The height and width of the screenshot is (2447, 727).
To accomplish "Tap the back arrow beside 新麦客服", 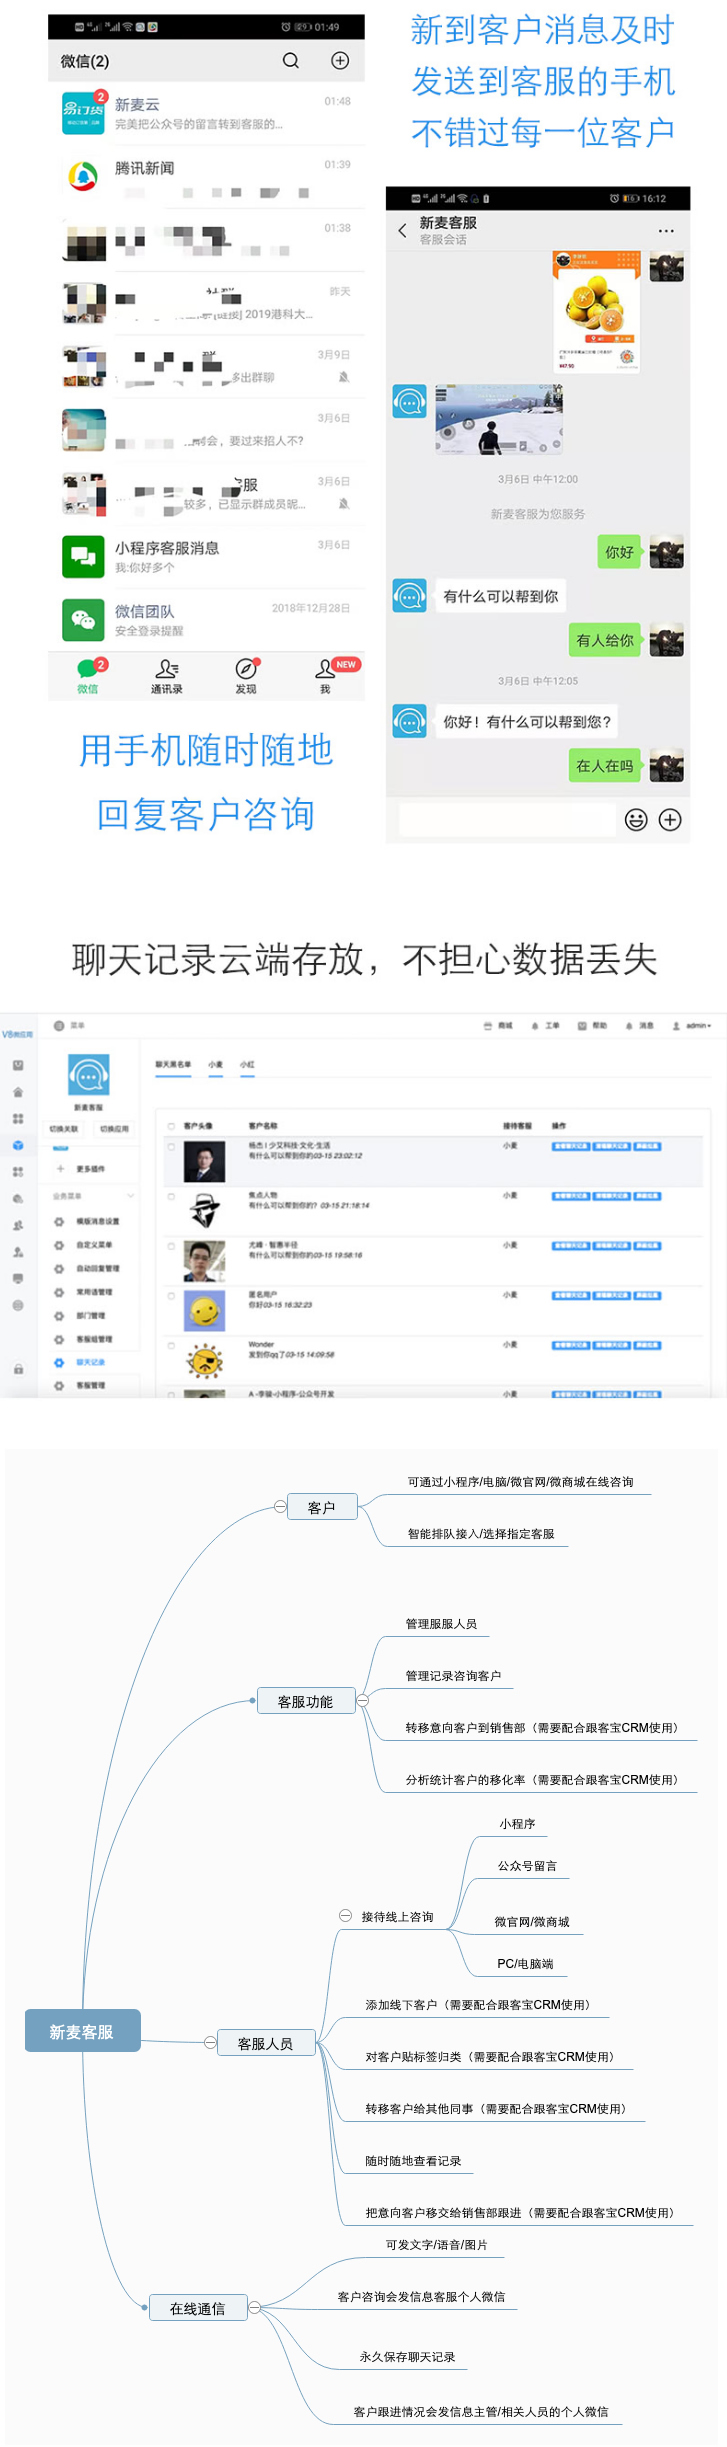I will [403, 231].
